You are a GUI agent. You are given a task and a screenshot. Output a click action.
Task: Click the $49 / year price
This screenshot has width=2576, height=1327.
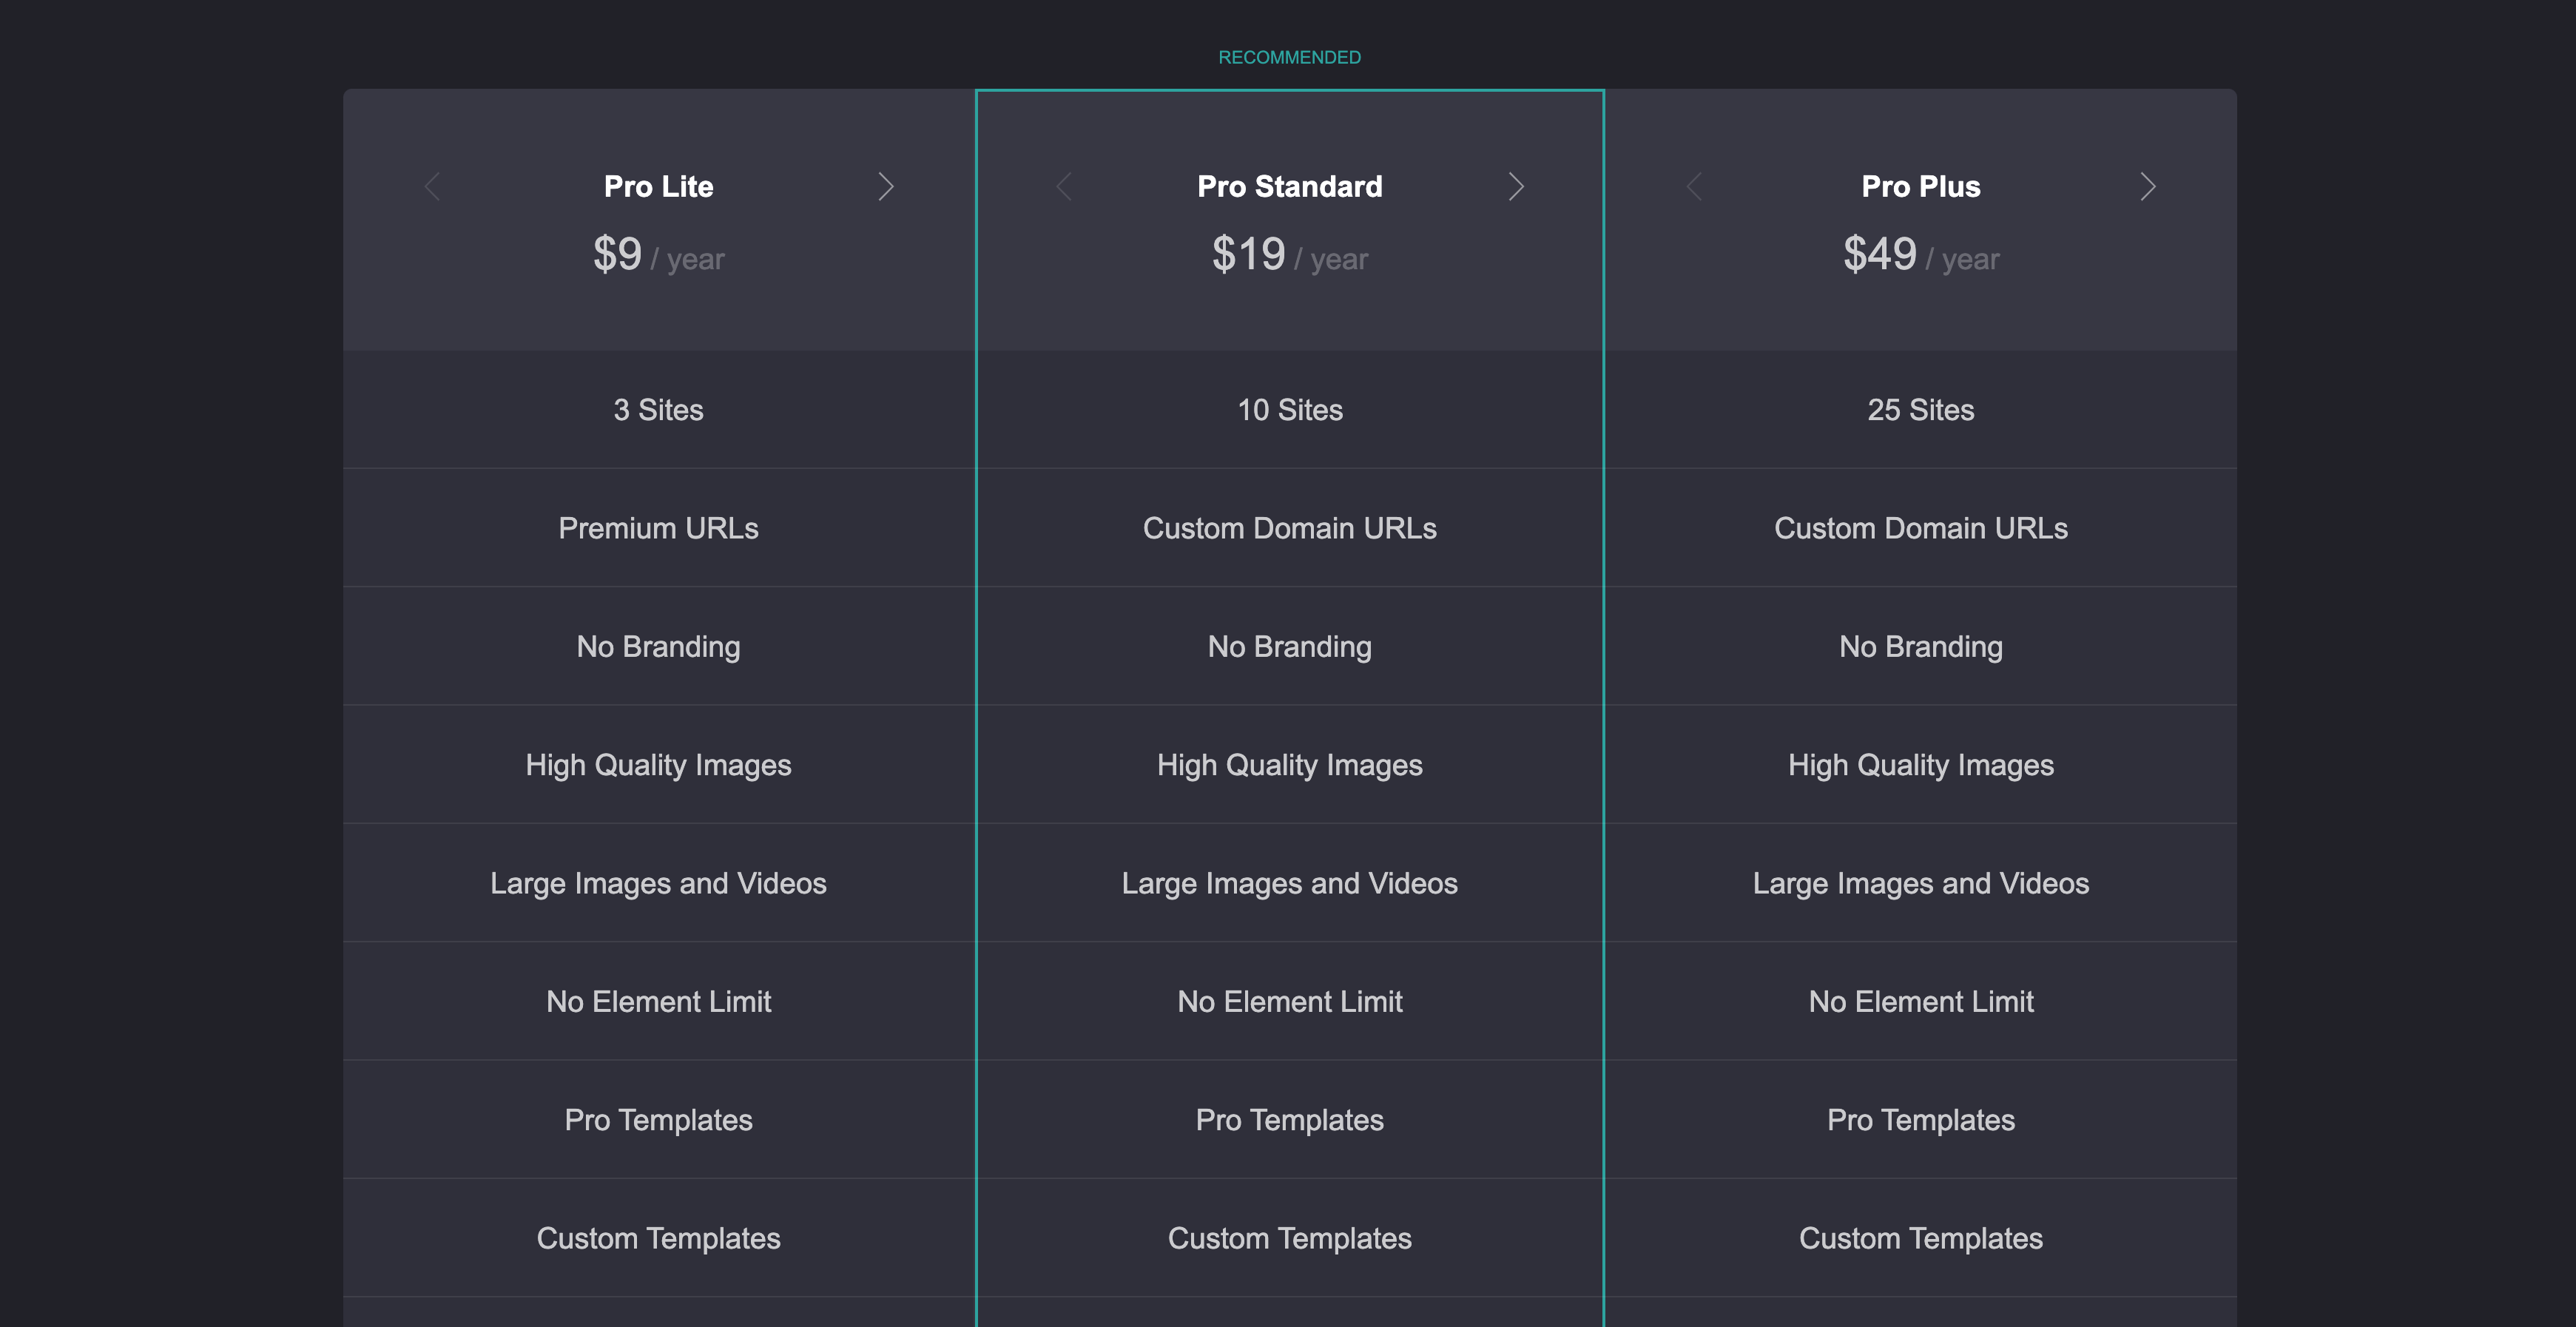(x=1920, y=255)
